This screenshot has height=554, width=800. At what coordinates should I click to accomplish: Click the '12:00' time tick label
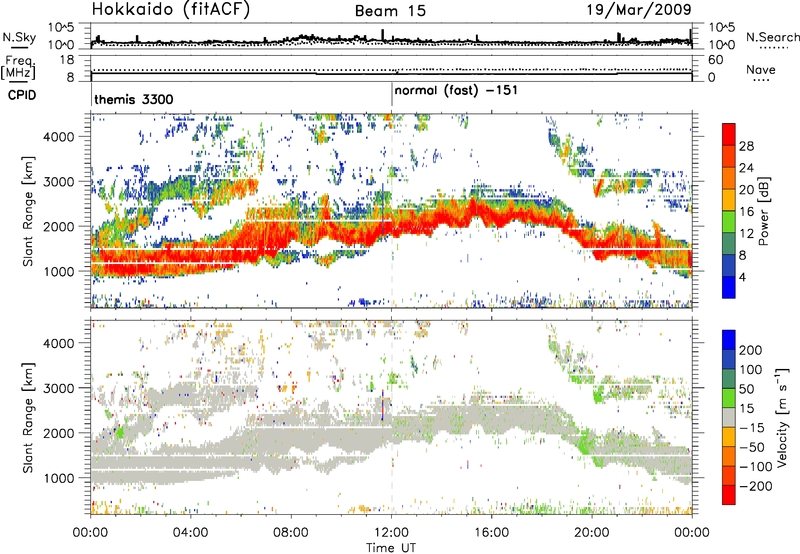391,533
